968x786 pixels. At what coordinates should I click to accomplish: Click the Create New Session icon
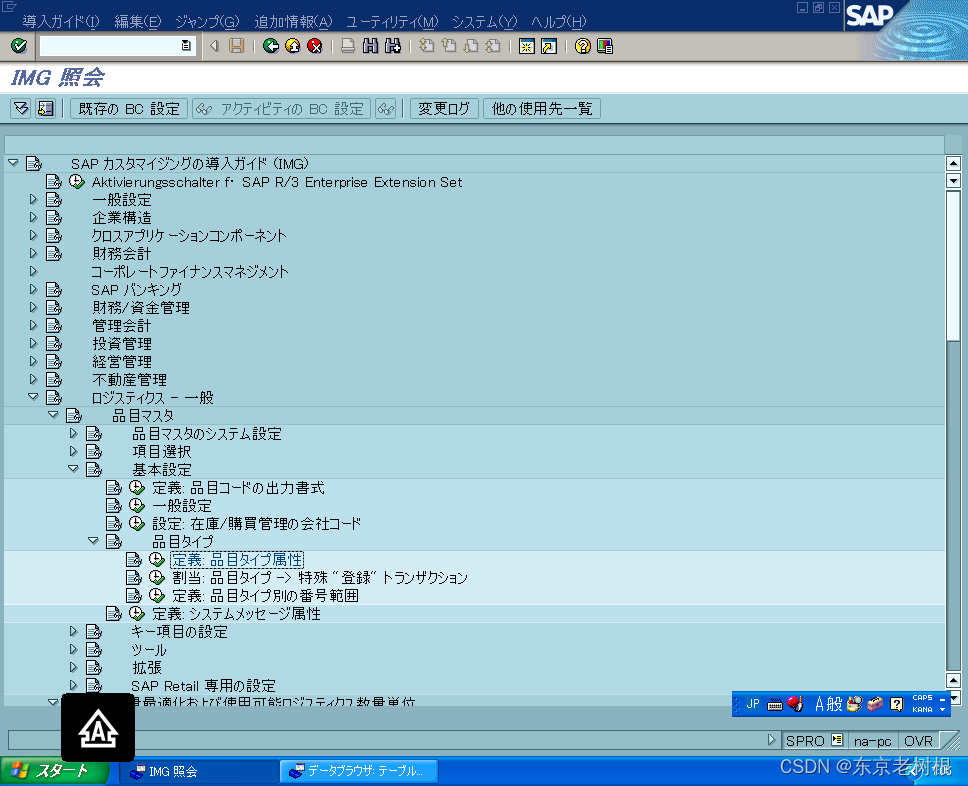(527, 46)
